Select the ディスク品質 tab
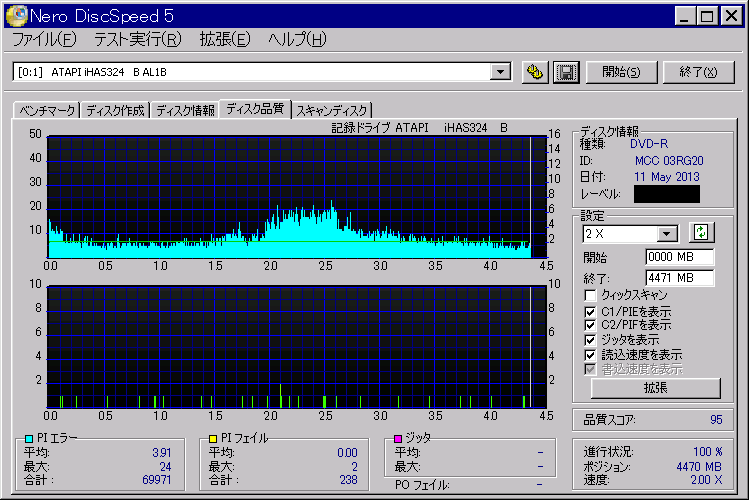This screenshot has height=500, width=749. [x=255, y=109]
